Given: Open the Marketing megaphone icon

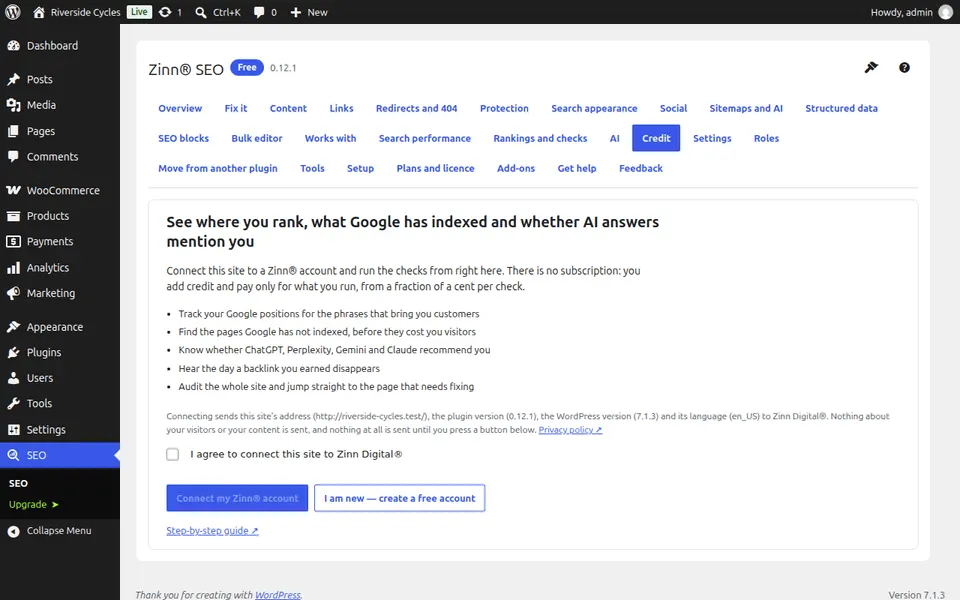Looking at the screenshot, I should [13, 293].
